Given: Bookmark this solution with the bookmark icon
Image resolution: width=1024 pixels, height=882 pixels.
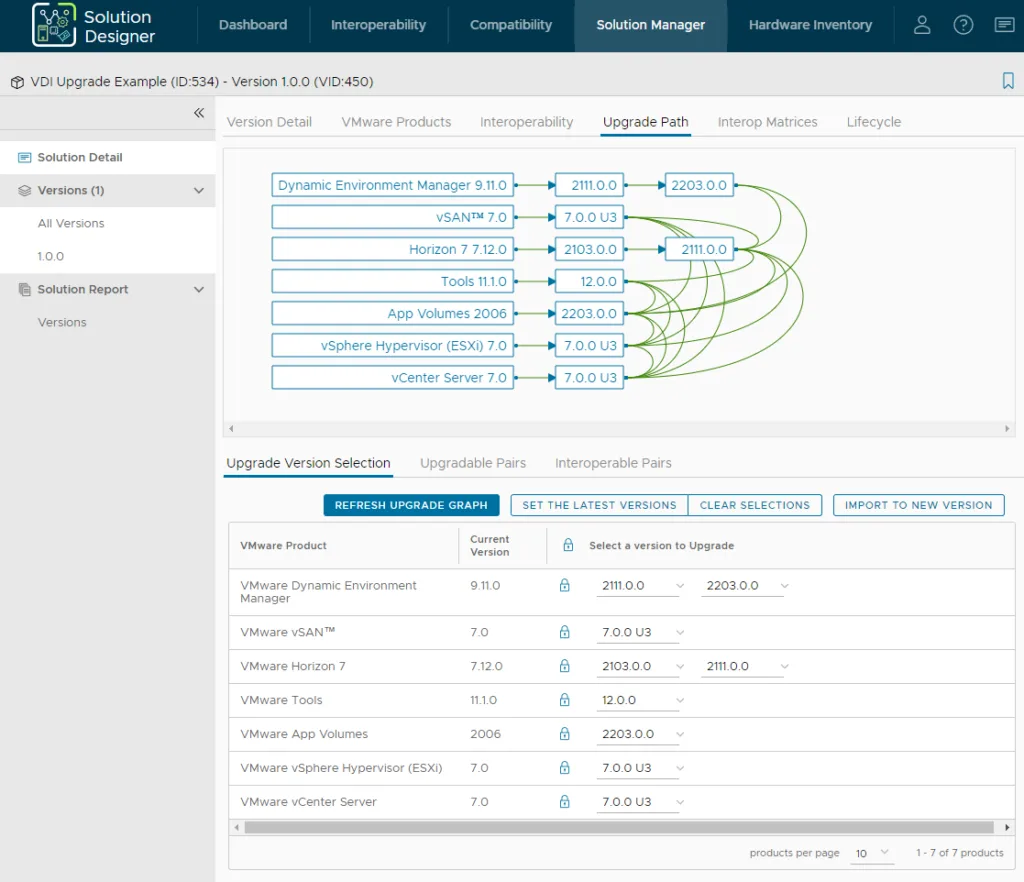Looking at the screenshot, I should click(x=1008, y=81).
